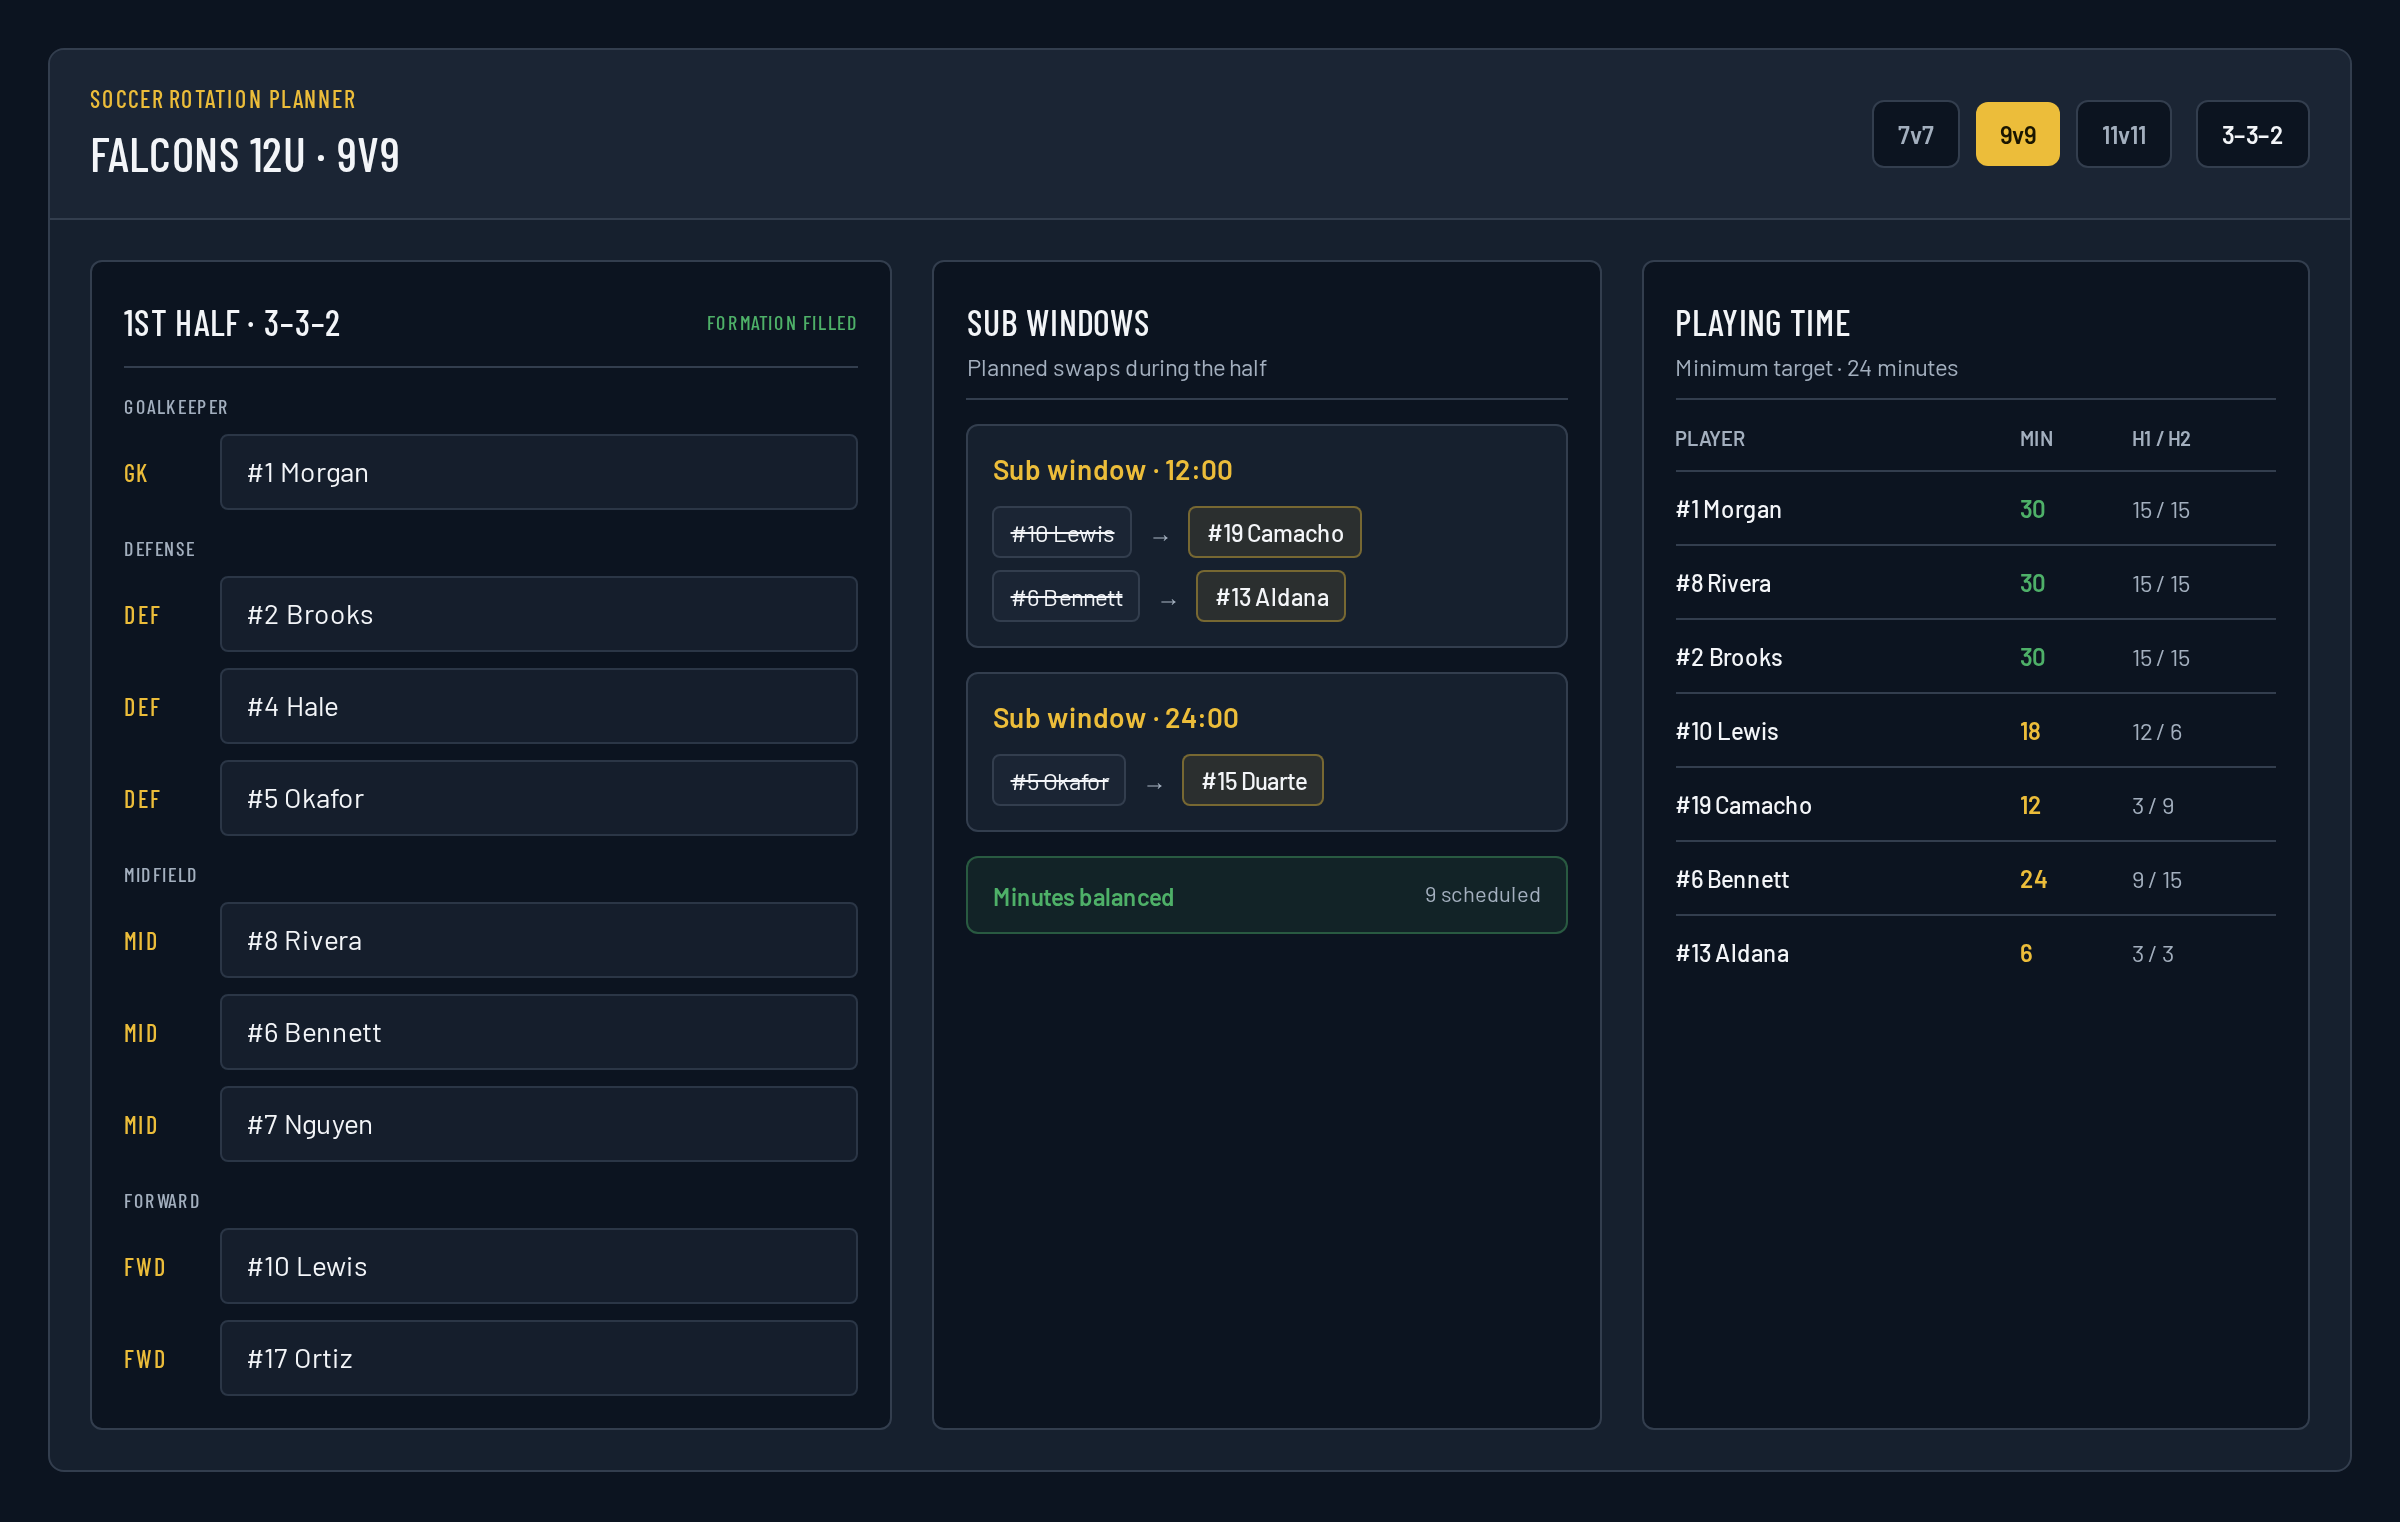Image resolution: width=2400 pixels, height=1522 pixels.
Task: Click the PLAYER column header
Action: point(1709,438)
